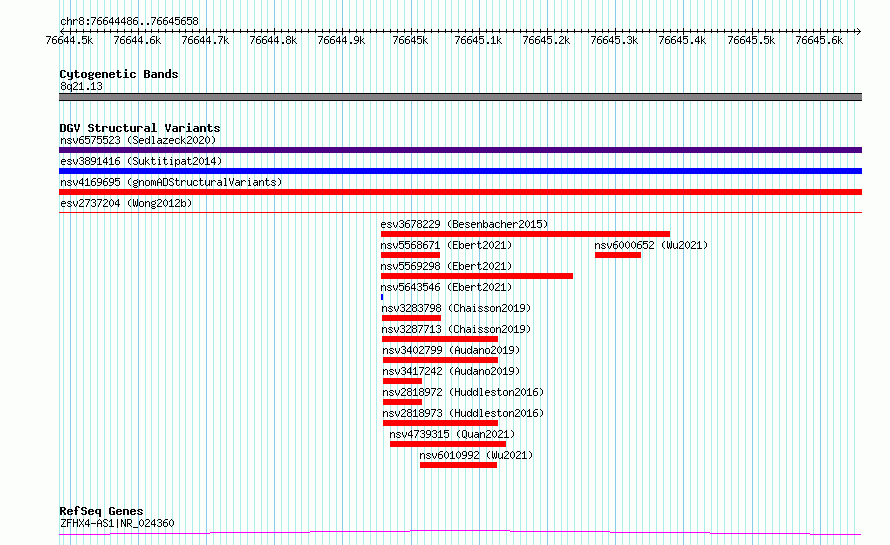Click the thin red esv2737204 variant line
The image size is (890, 545).
pos(460,213)
